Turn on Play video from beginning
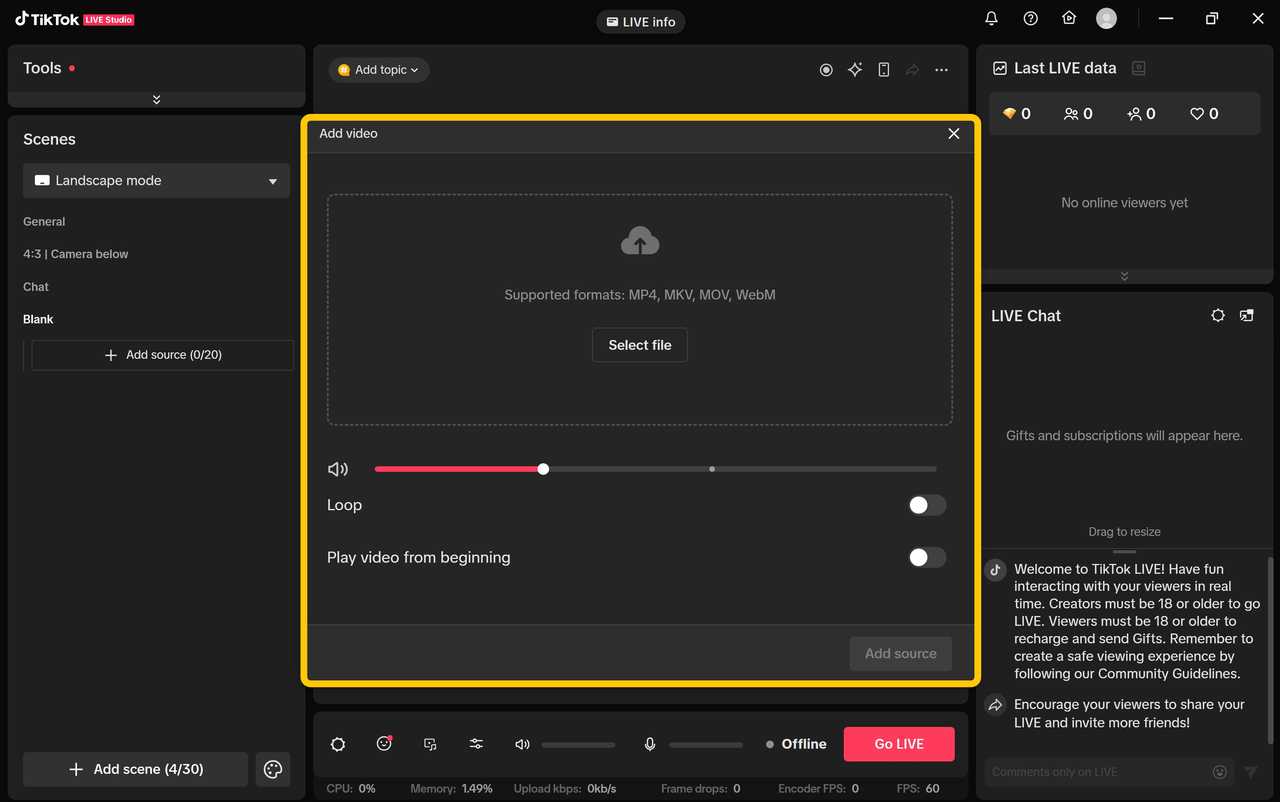Viewport: 1280px width, 802px height. [926, 558]
